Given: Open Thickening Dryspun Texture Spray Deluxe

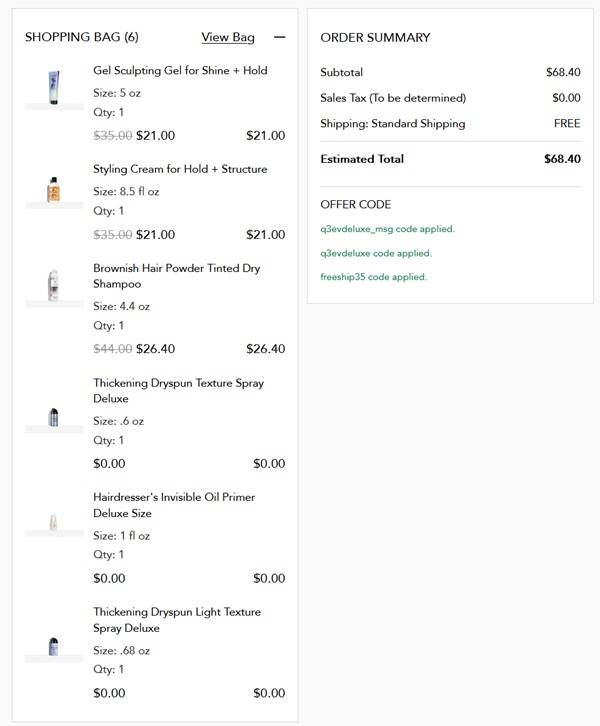Looking at the screenshot, I should coord(178,390).
